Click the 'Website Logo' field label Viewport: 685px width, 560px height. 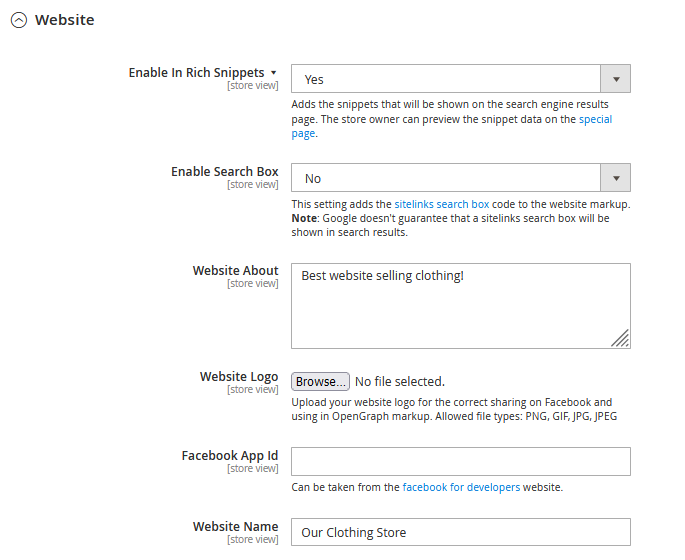(x=238, y=377)
